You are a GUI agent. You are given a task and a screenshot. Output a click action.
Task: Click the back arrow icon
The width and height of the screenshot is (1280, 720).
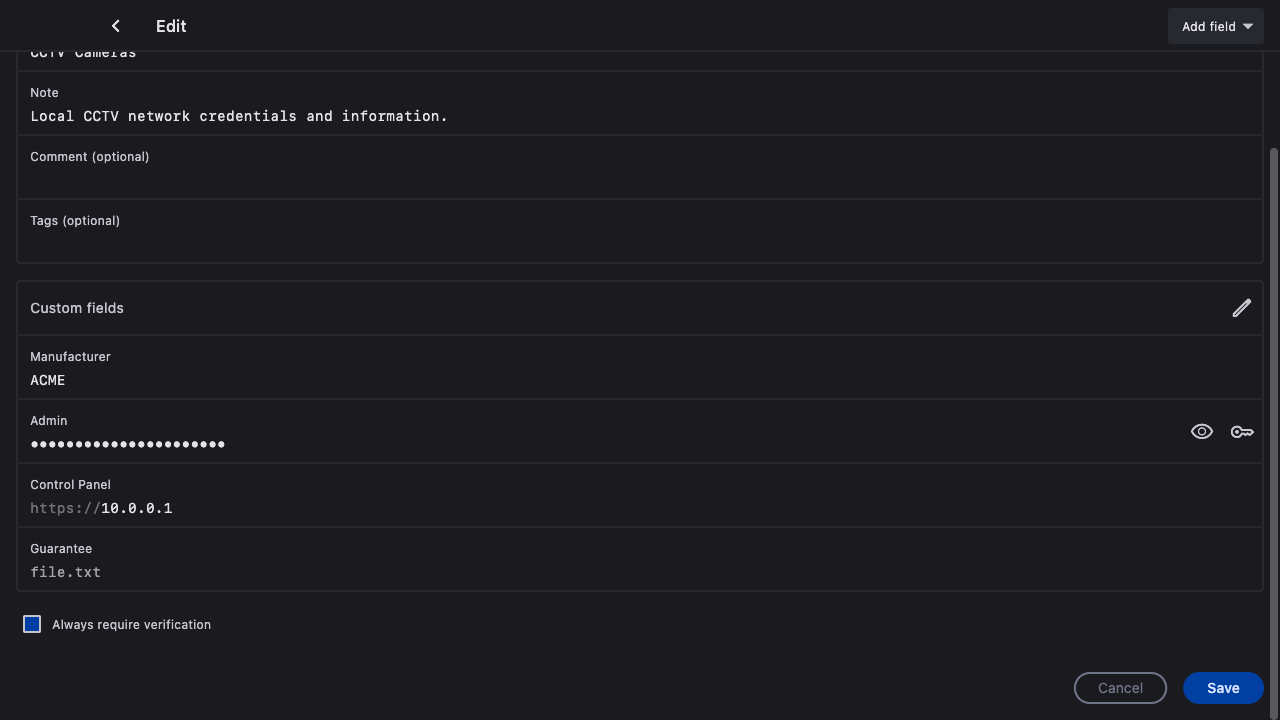[x=116, y=26]
